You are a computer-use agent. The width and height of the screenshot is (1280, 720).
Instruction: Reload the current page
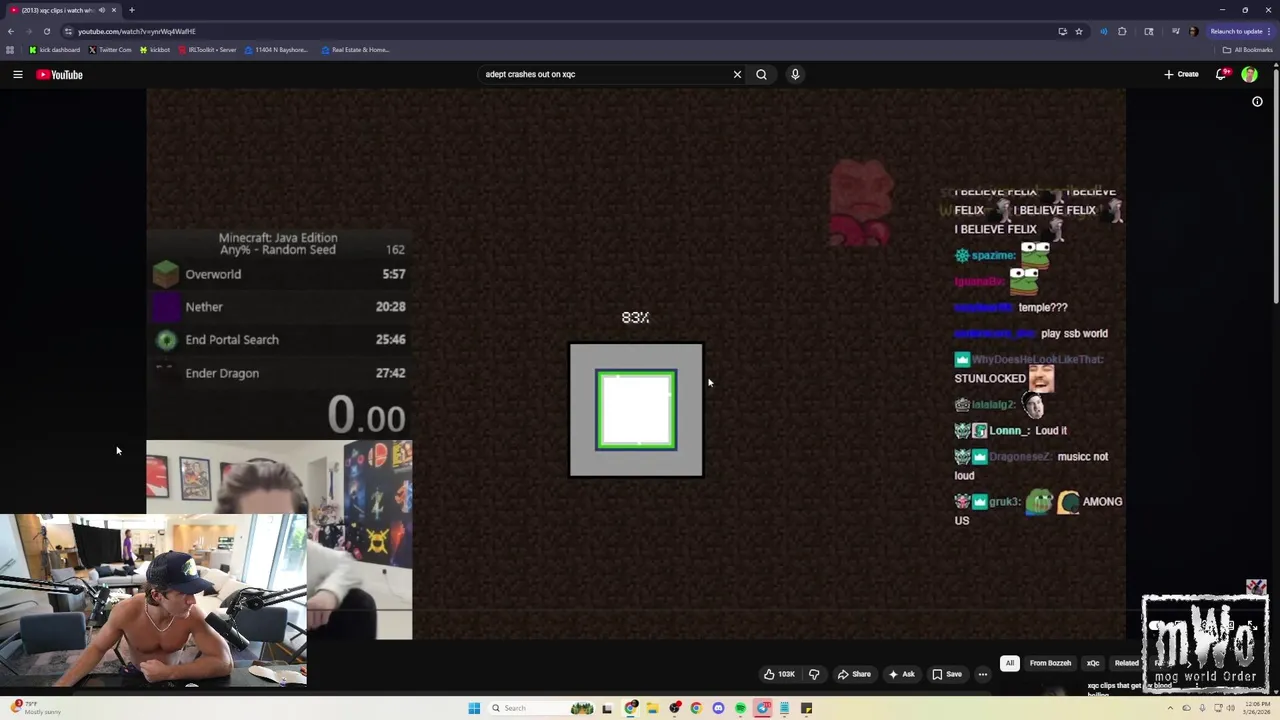(x=46, y=31)
